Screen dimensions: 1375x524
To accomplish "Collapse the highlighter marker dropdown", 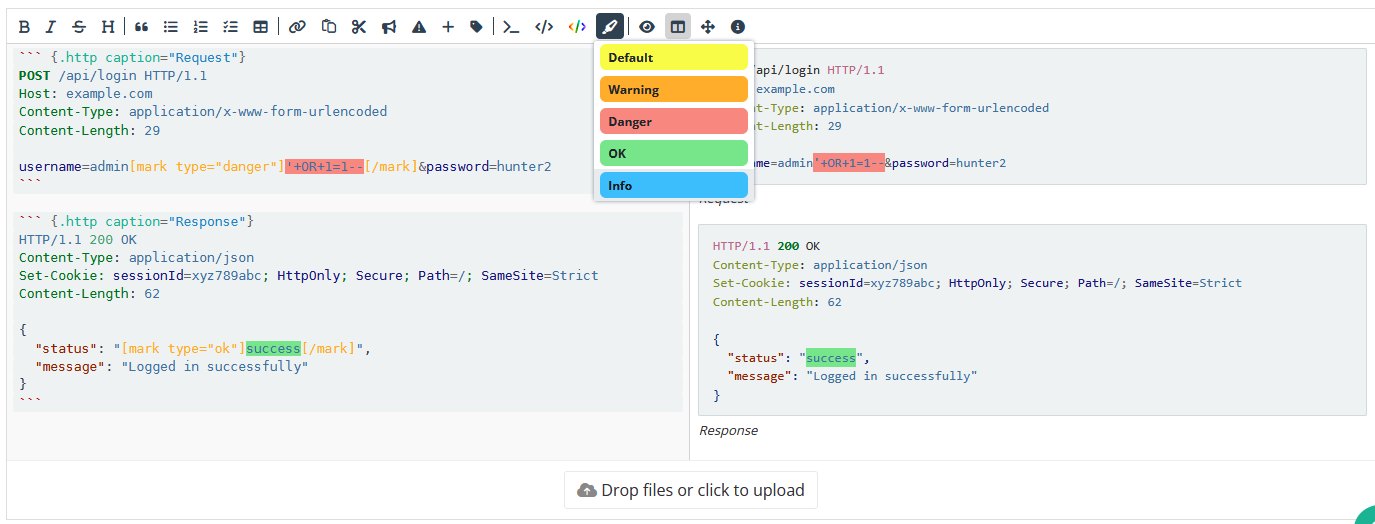I will [x=610, y=27].
